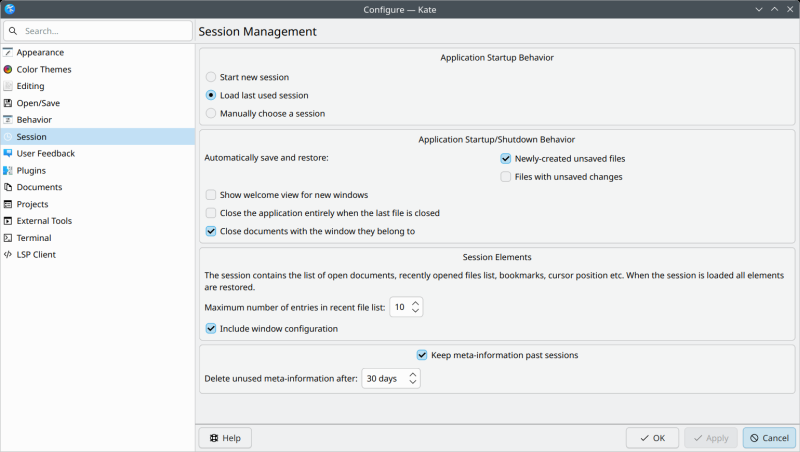
Task: Maximize the Configure Kate window
Action: click(x=774, y=9)
